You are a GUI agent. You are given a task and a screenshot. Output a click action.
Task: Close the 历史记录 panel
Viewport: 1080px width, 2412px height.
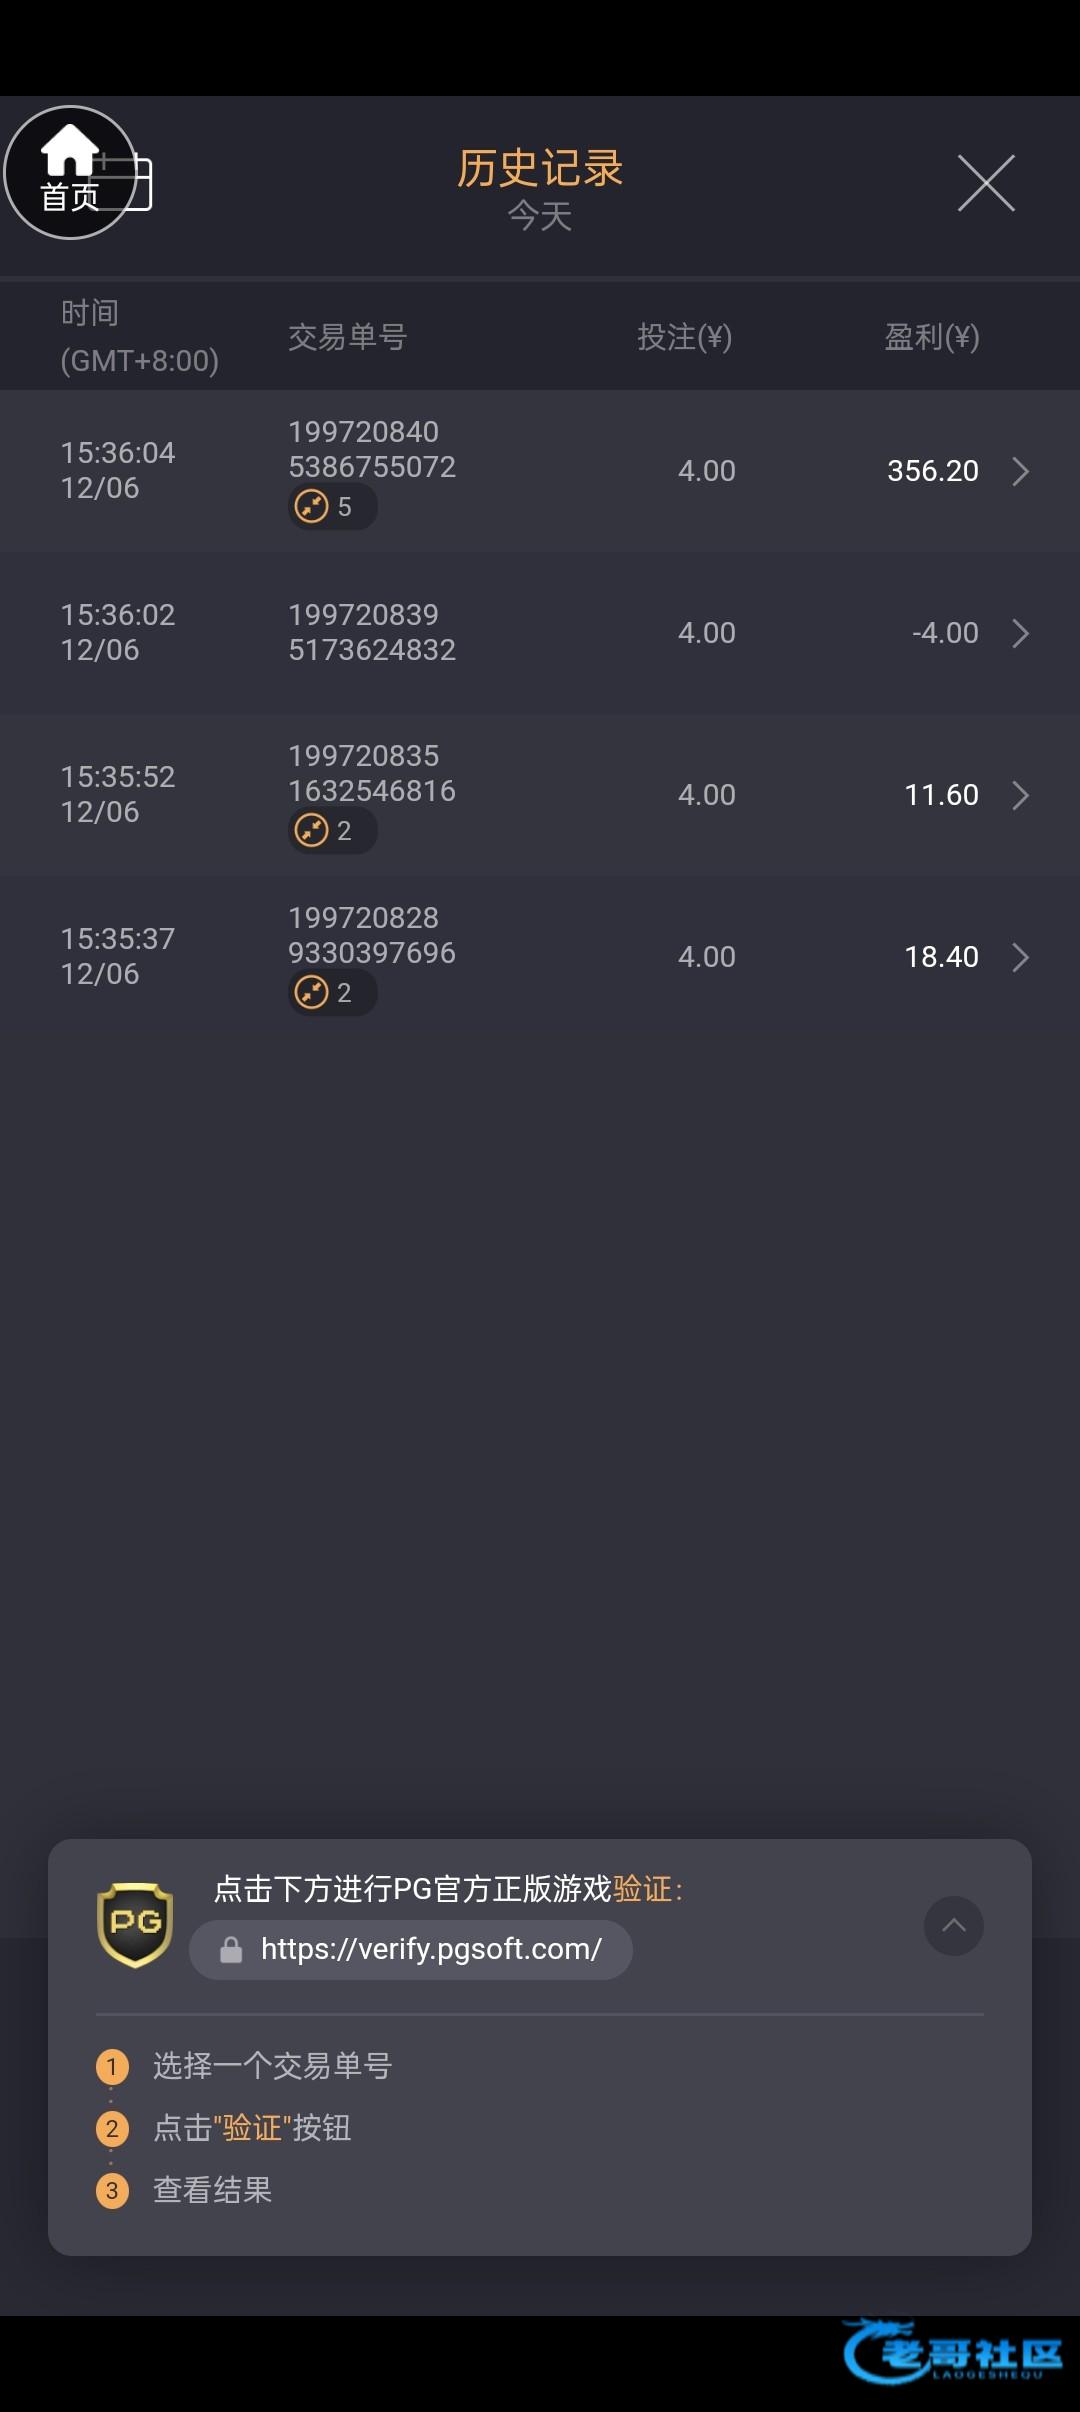coord(986,183)
